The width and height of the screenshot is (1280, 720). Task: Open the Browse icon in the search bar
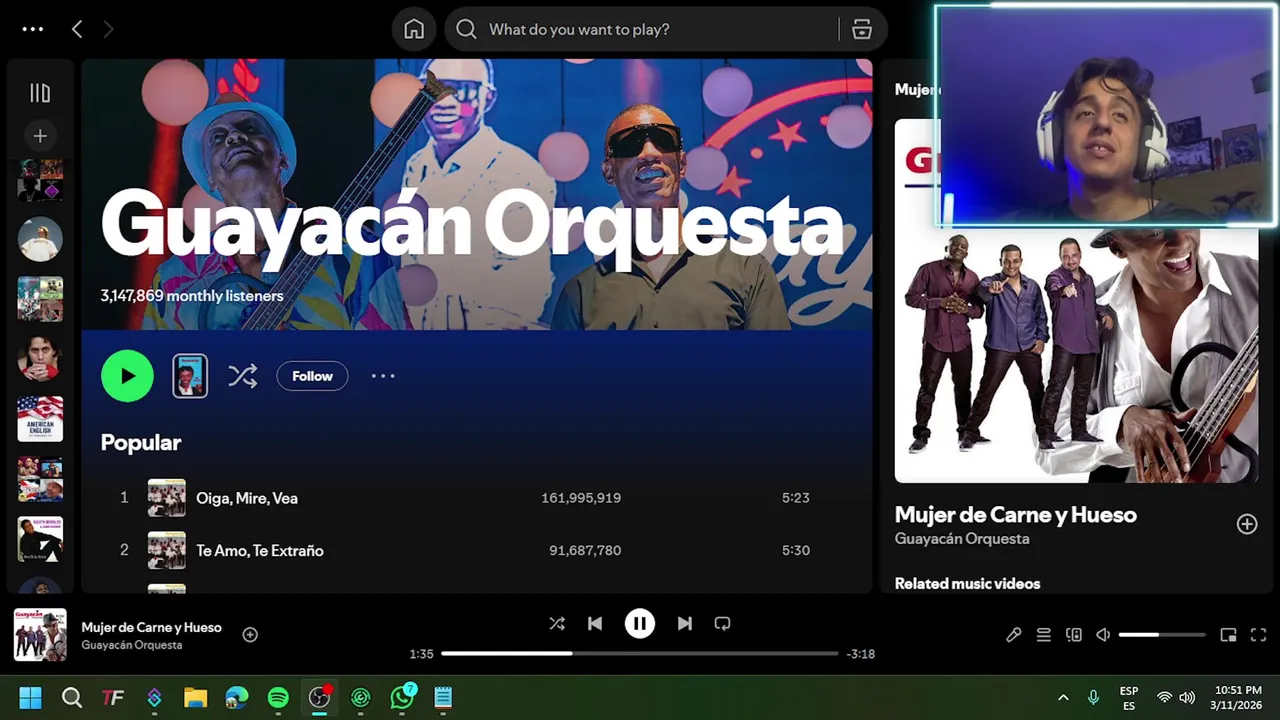pyautogui.click(x=862, y=29)
